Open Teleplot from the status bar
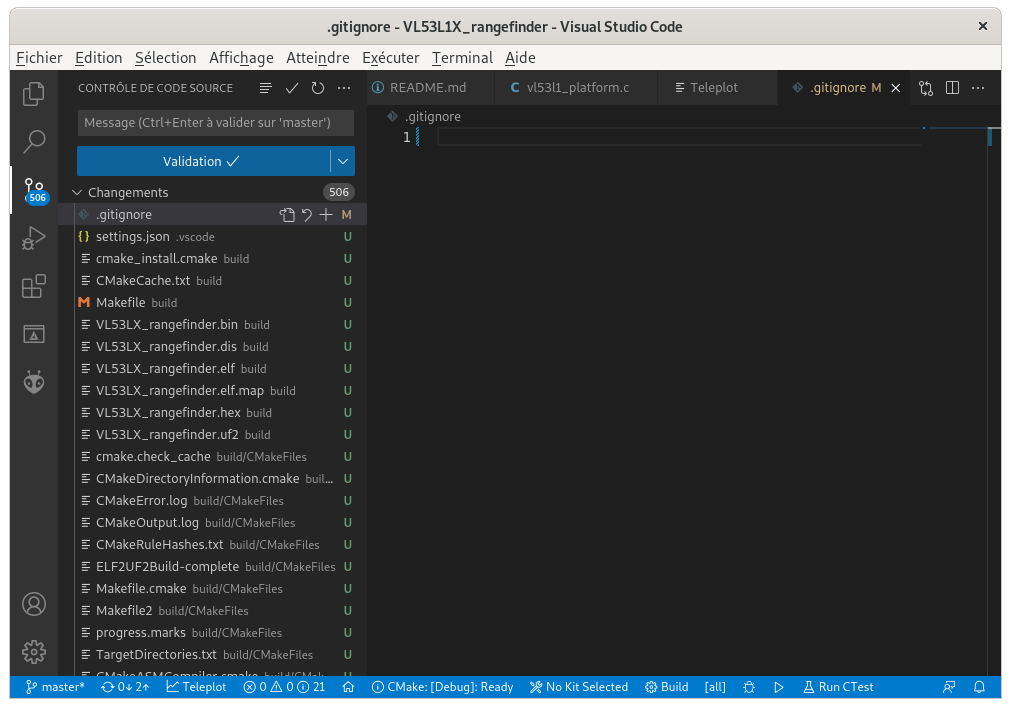The width and height of the screenshot is (1011, 708). click(197, 687)
